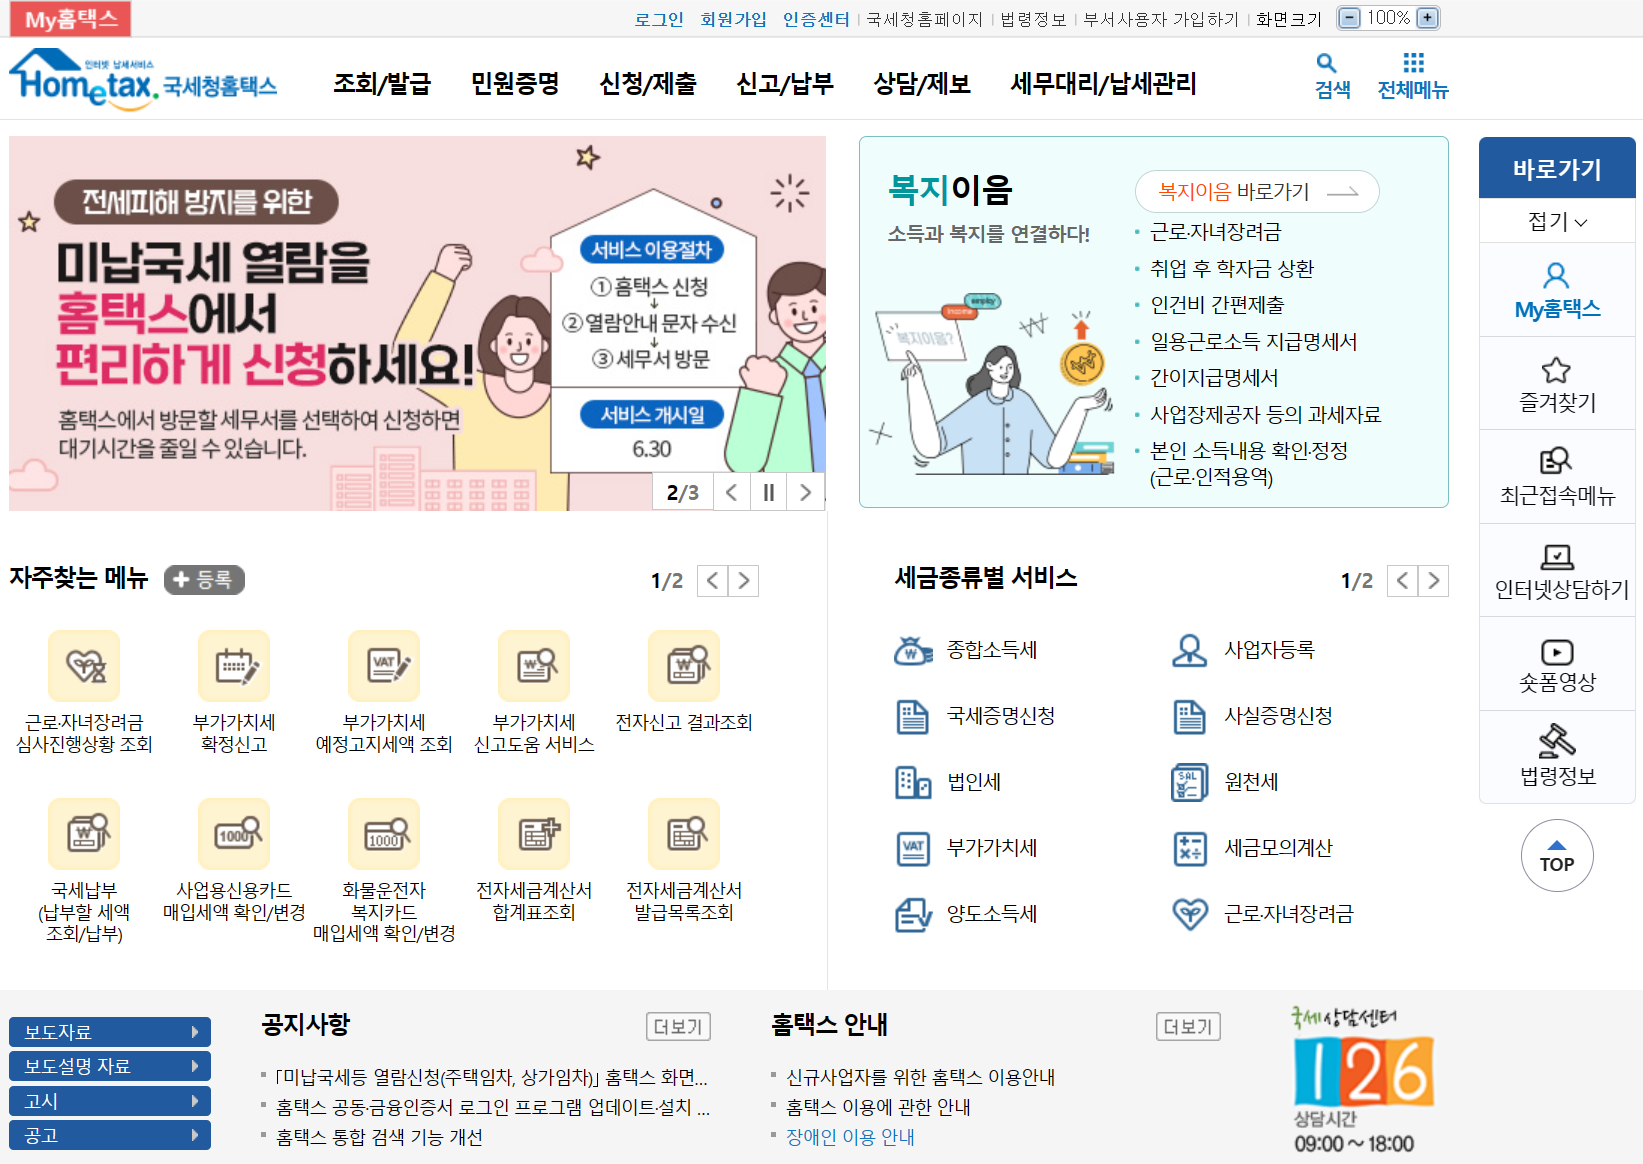Click 복지이음 바로가기 button
This screenshot has height=1164, width=1643.
(1257, 192)
